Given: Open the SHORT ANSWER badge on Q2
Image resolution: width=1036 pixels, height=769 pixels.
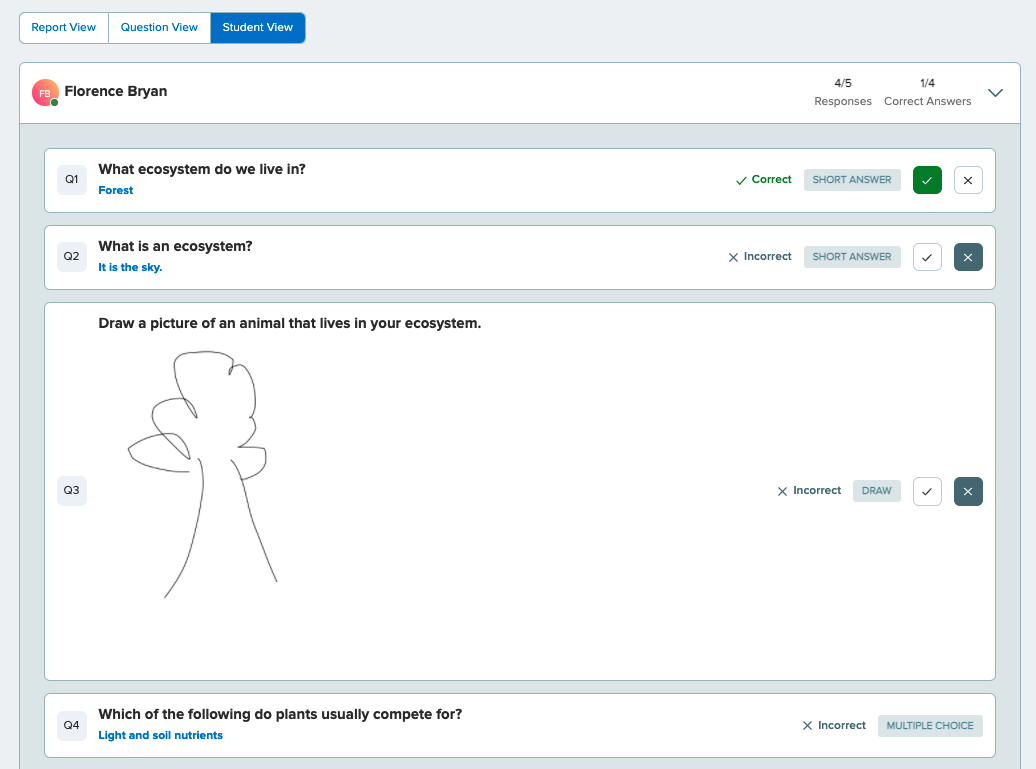Looking at the screenshot, I should tap(852, 257).
